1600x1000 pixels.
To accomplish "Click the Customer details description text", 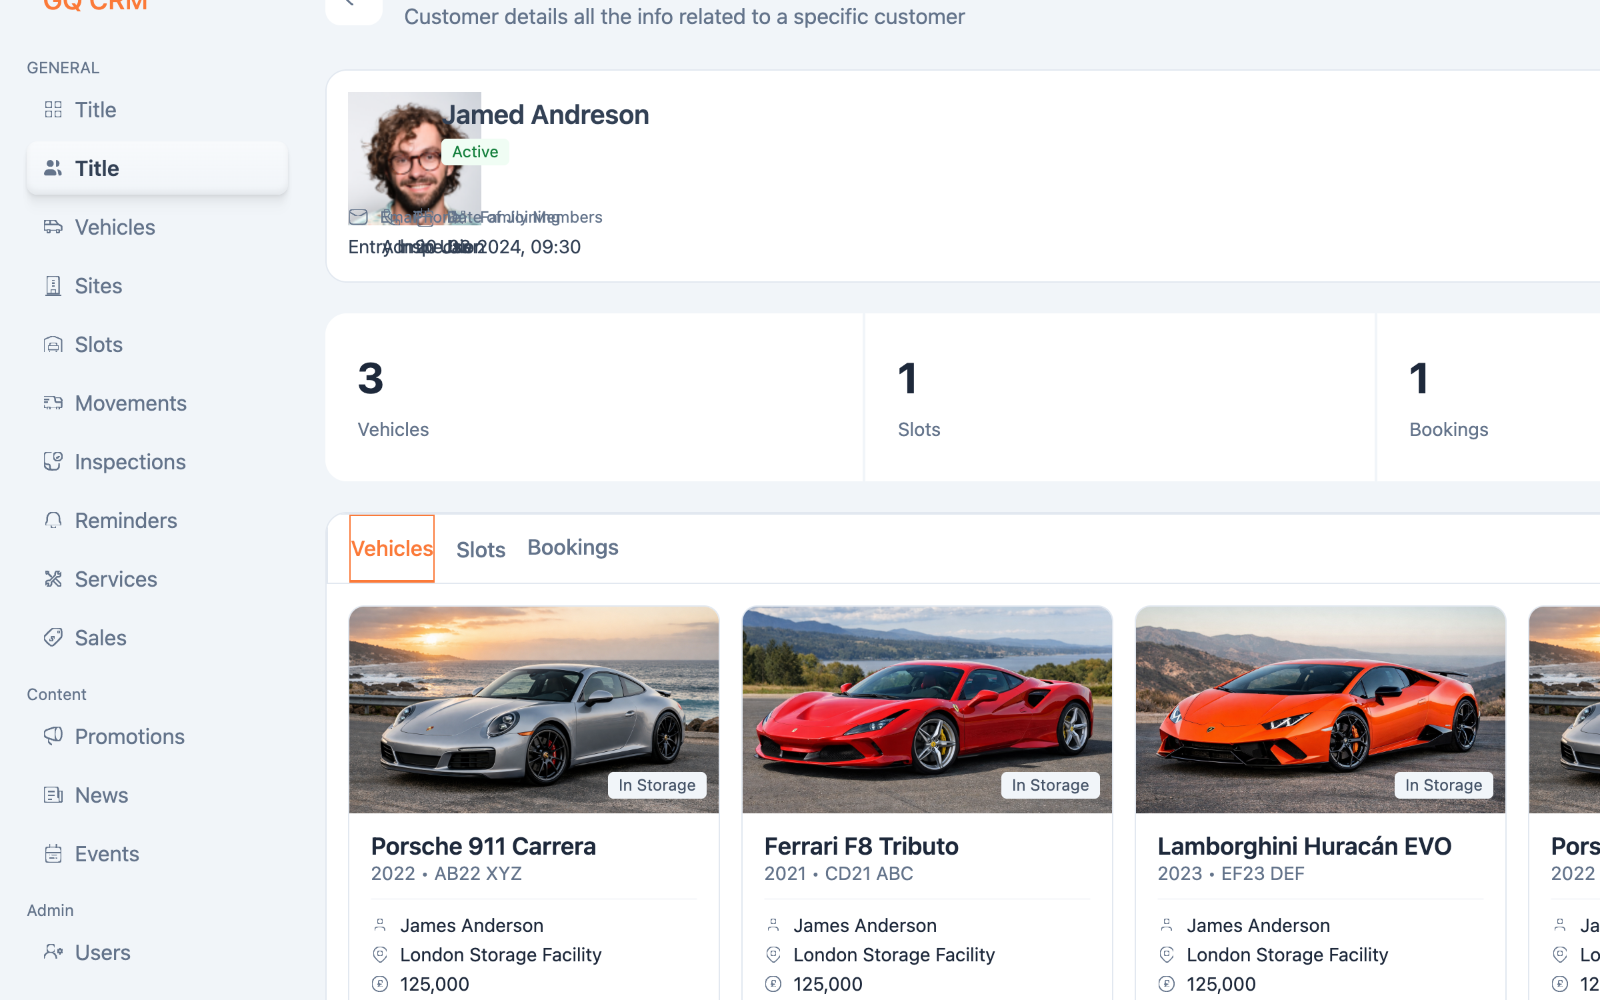I will [x=684, y=17].
